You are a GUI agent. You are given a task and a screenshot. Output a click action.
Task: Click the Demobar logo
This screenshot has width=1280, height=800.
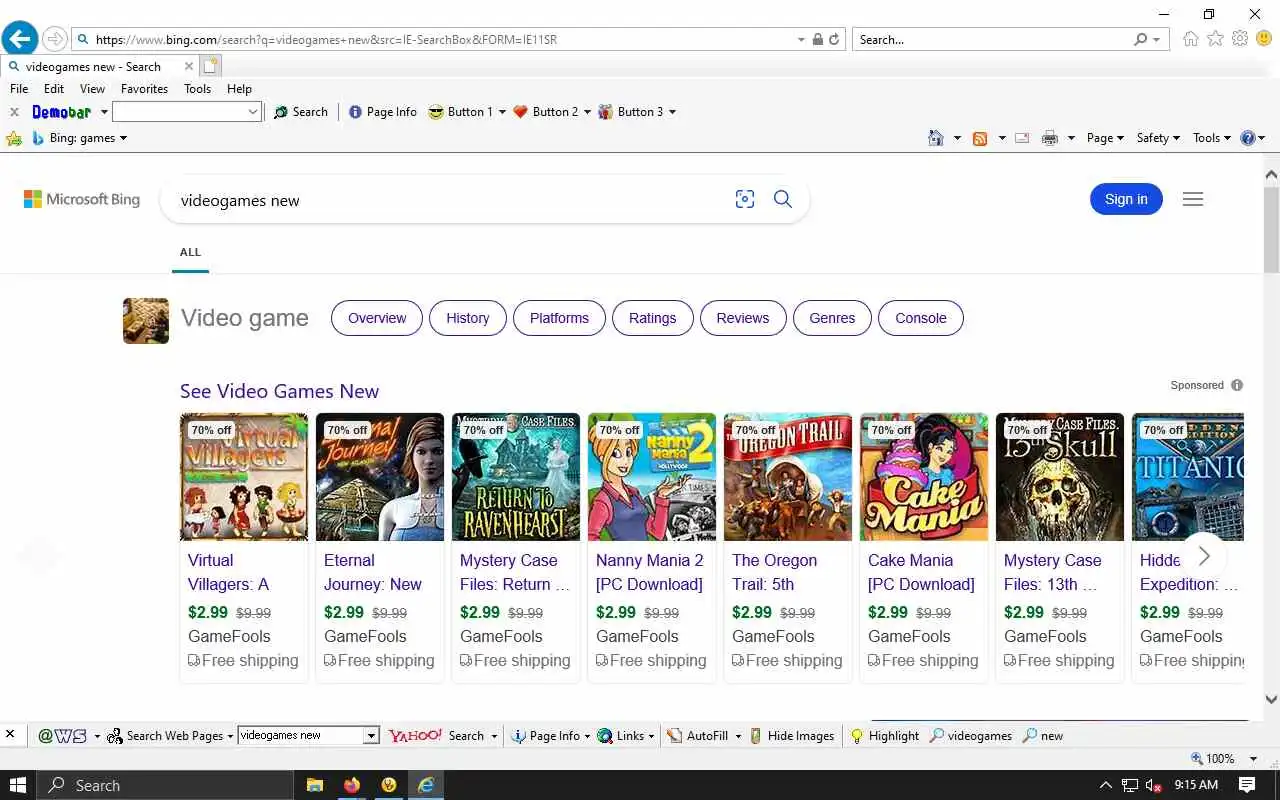coord(61,112)
